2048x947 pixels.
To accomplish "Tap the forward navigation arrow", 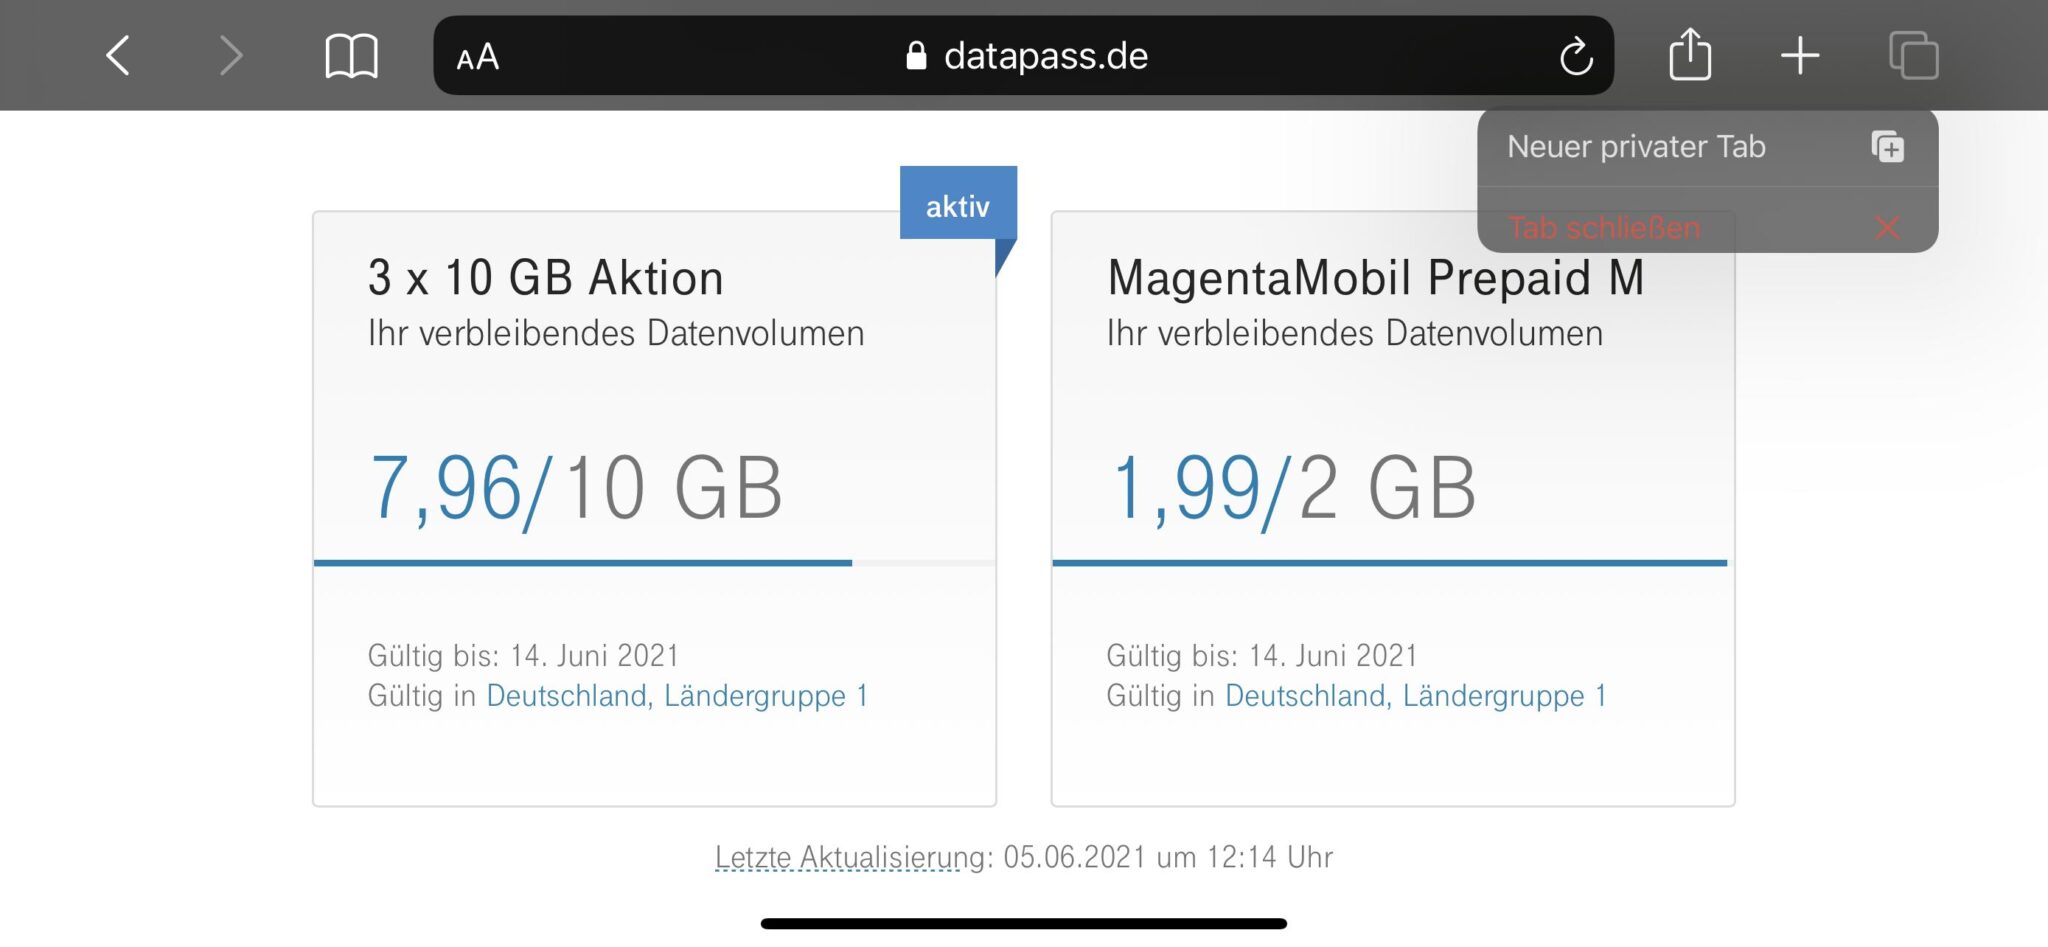I will coord(231,56).
